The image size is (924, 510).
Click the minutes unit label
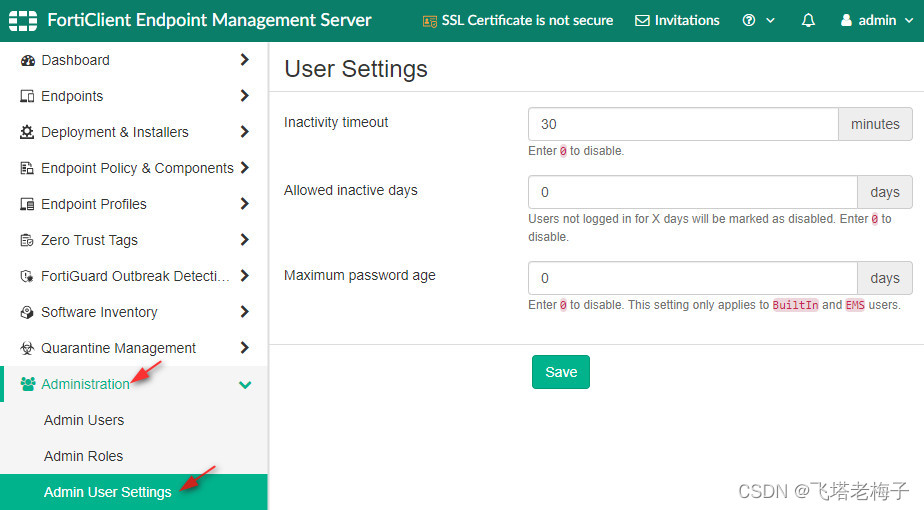[x=875, y=124]
